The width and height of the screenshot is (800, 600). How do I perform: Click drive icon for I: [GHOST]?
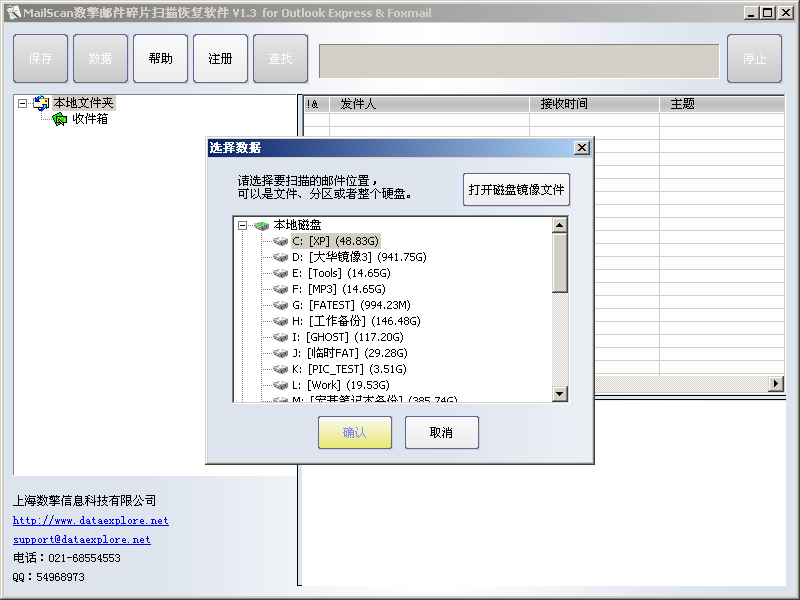click(x=280, y=337)
